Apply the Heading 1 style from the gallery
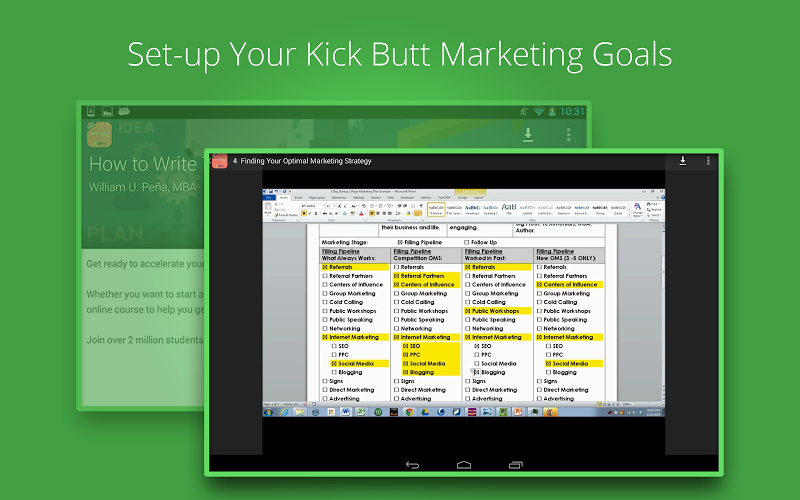This screenshot has height=500, width=800. [472, 209]
